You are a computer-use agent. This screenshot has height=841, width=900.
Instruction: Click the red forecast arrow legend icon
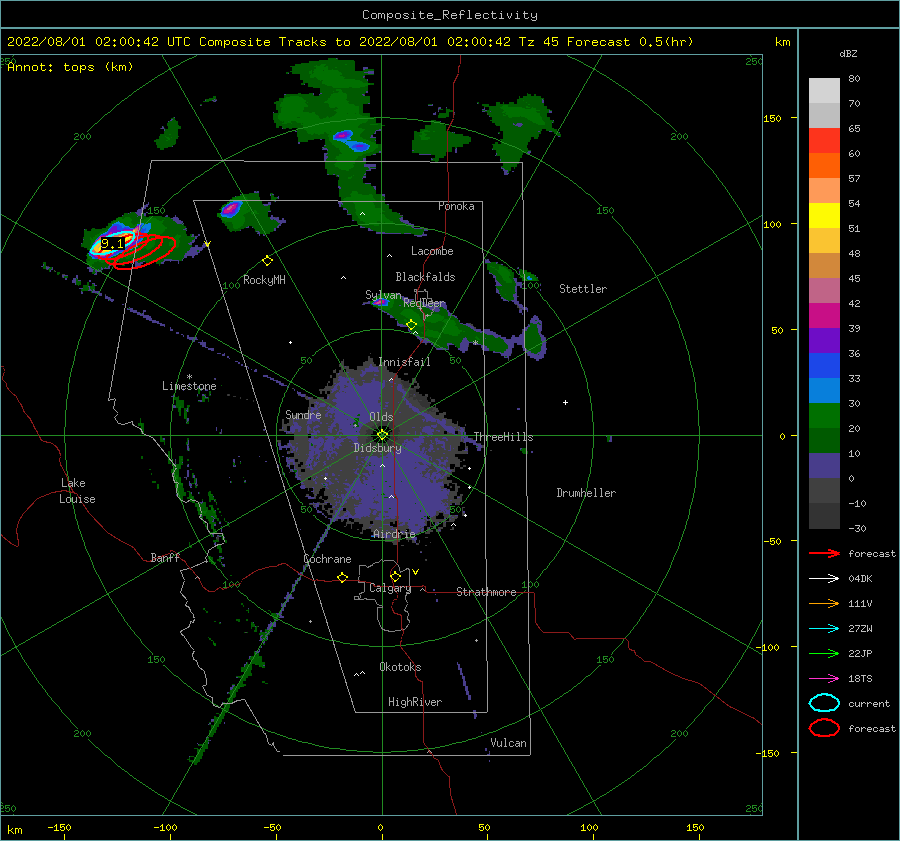pos(824,553)
